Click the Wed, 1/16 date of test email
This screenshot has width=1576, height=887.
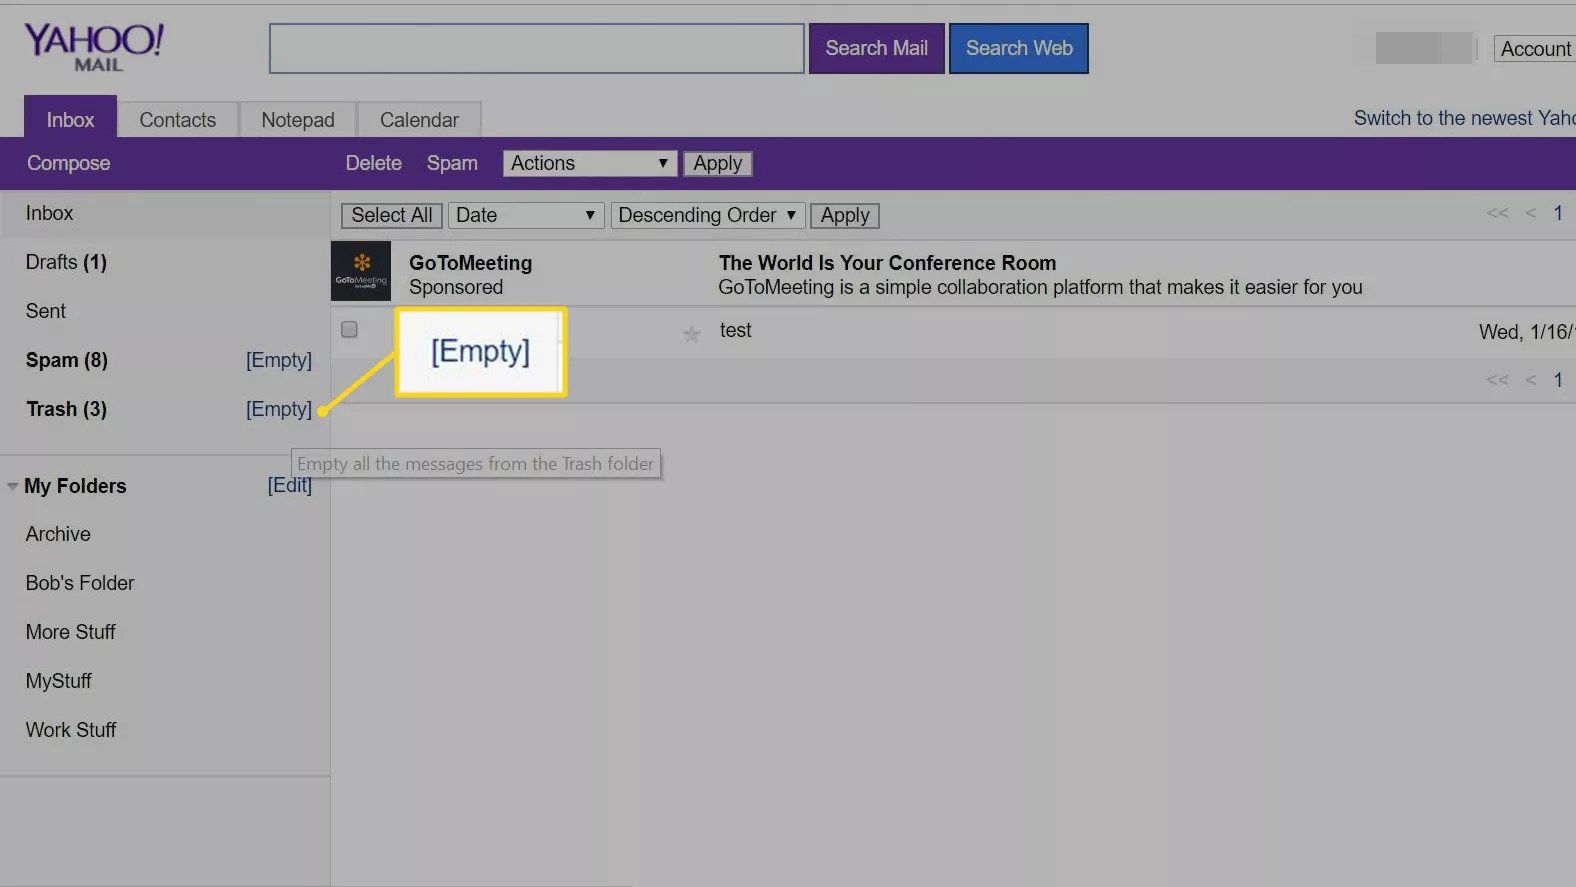[1527, 332]
